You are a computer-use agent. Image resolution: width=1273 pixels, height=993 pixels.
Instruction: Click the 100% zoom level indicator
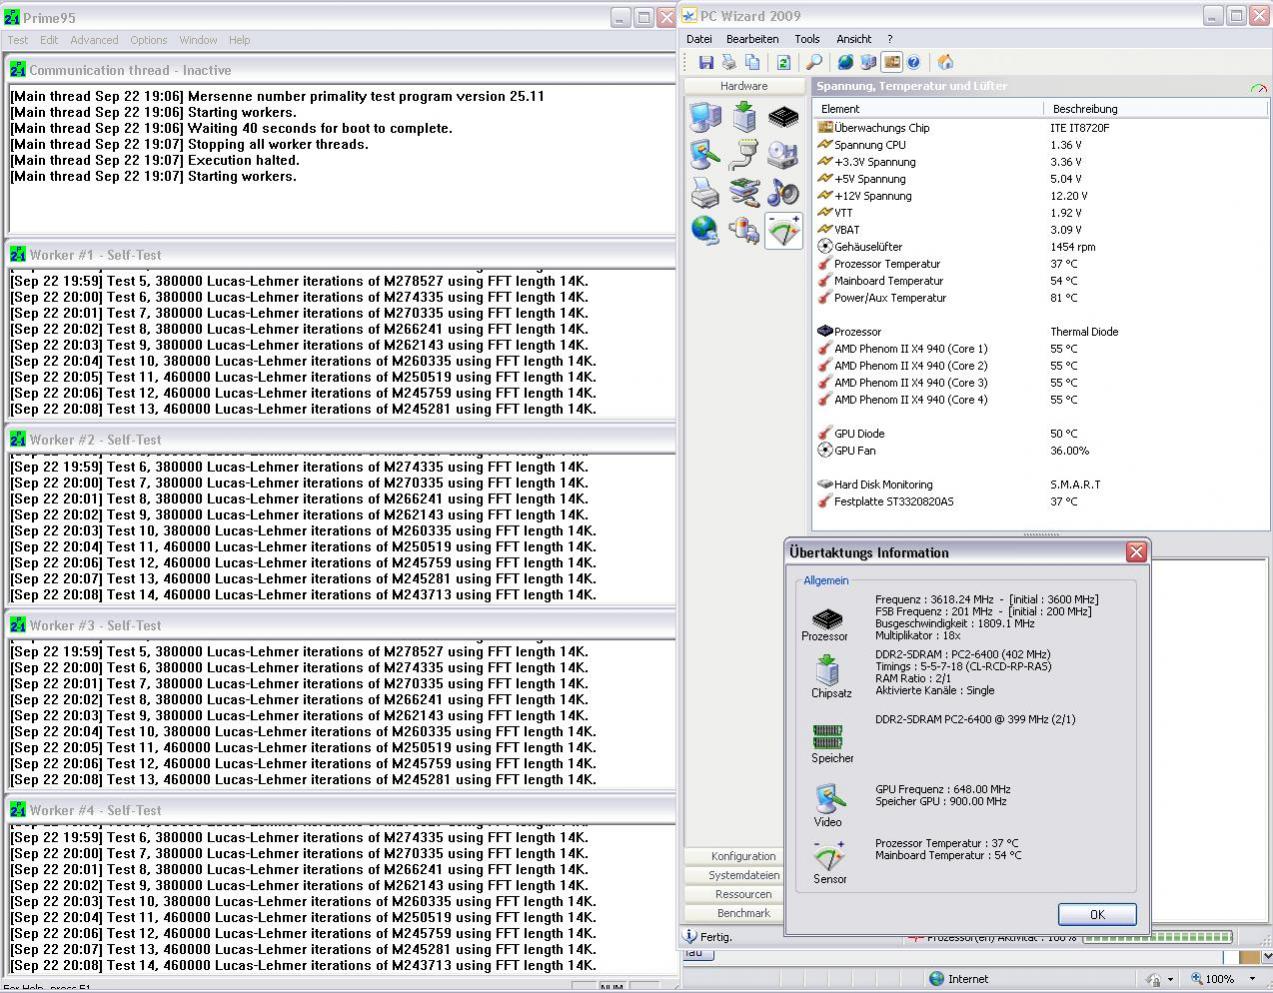(x=1213, y=979)
